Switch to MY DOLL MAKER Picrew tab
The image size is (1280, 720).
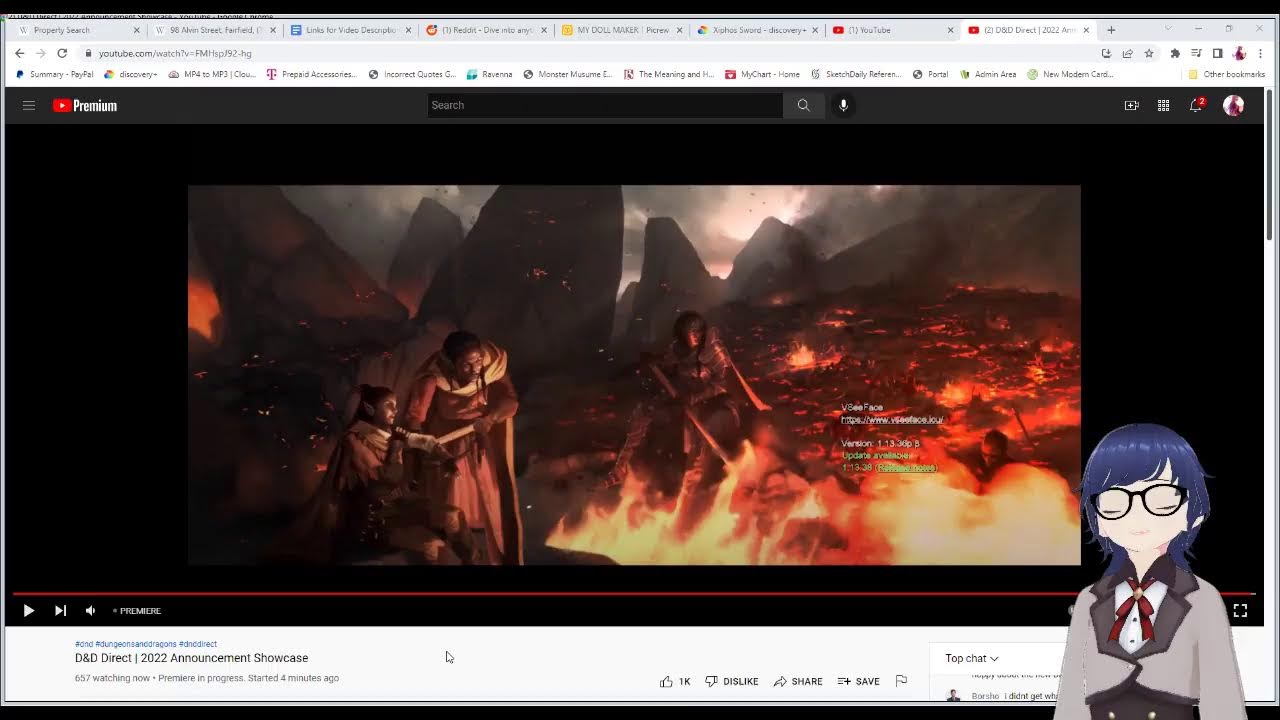coord(620,30)
